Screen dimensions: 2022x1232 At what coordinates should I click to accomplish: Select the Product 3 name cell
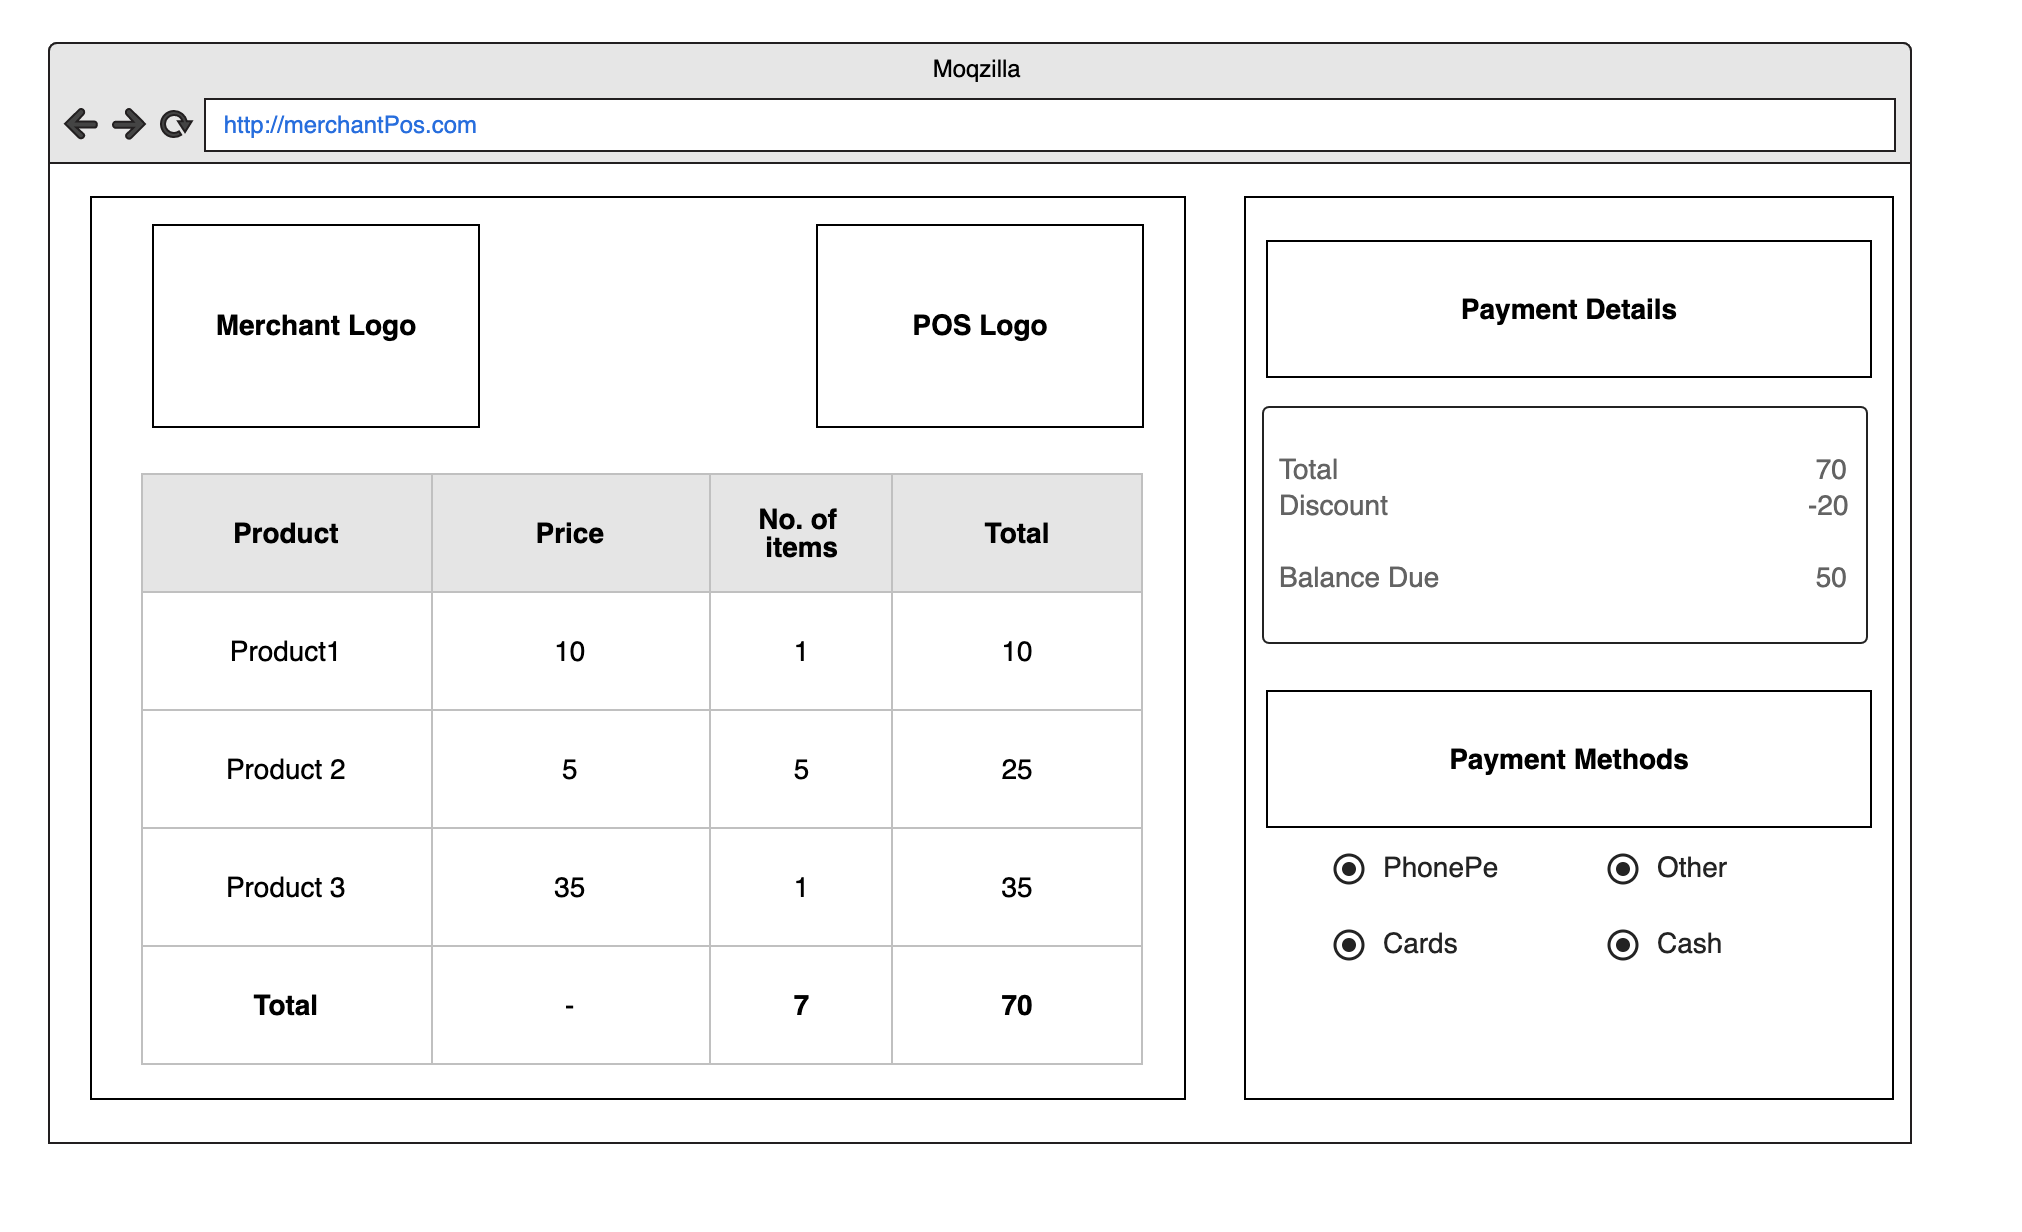285,887
